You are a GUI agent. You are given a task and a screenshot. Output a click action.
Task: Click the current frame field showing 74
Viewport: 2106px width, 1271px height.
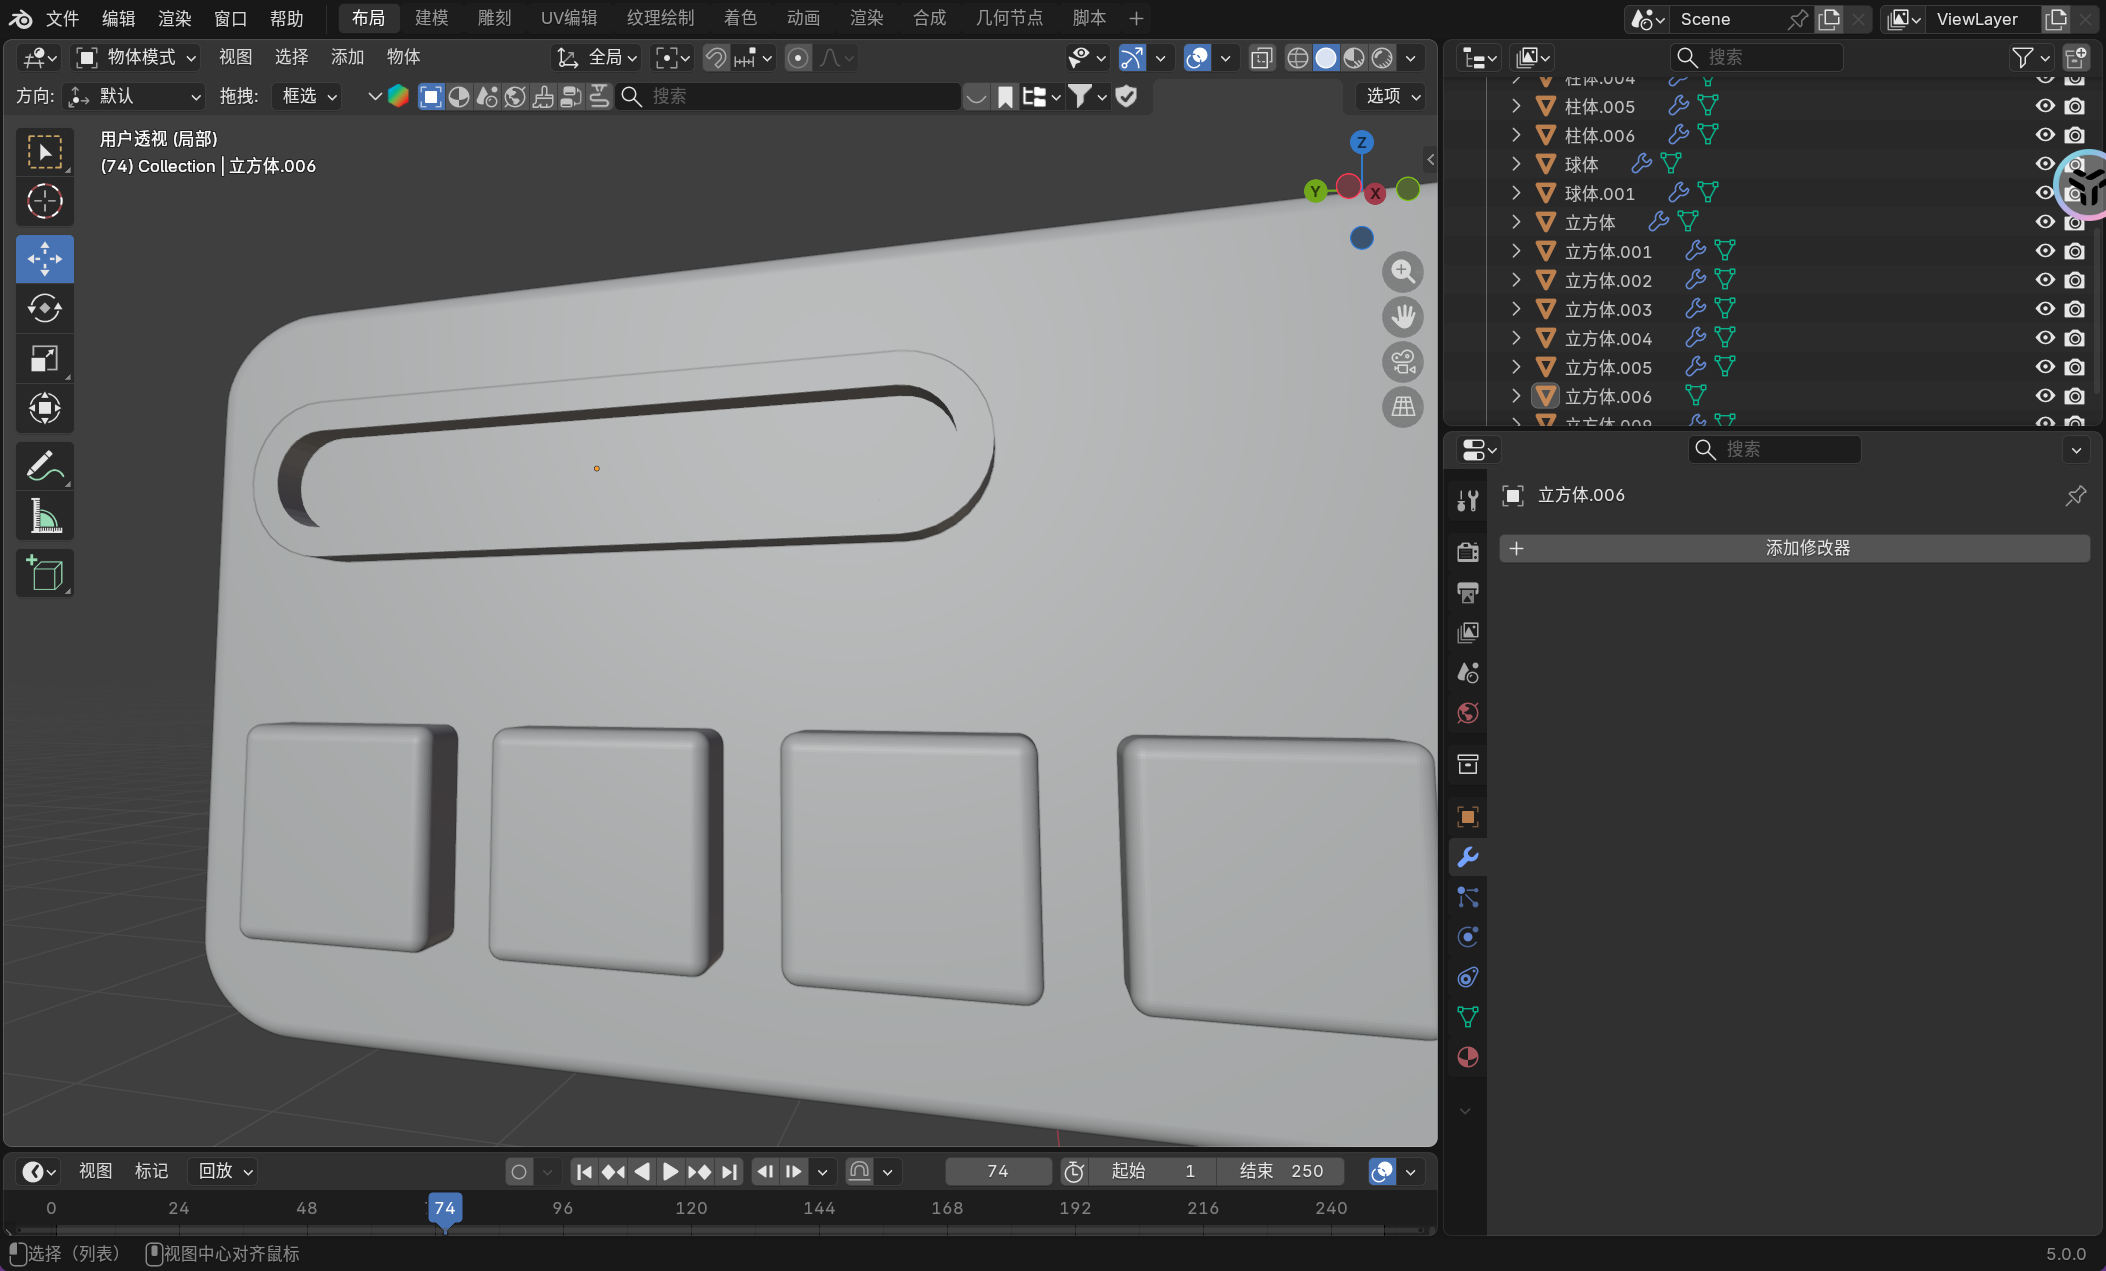point(997,1171)
